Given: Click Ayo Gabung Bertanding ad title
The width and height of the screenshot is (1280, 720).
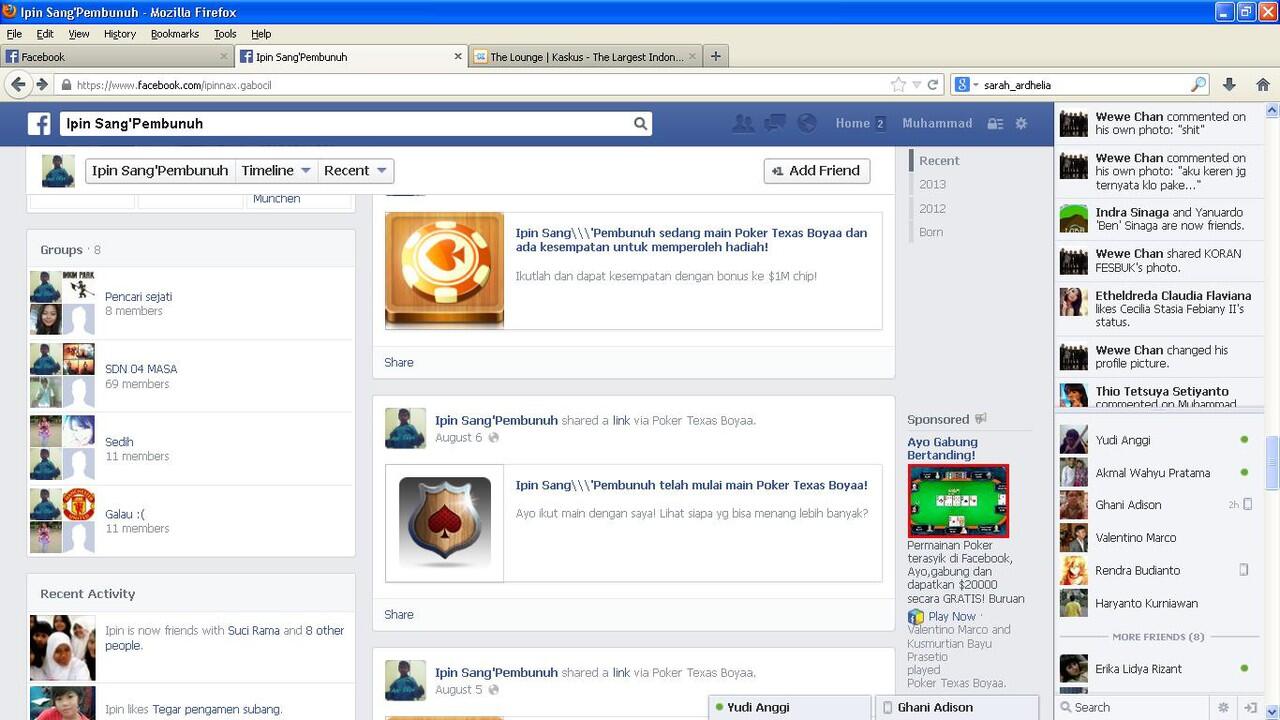Looking at the screenshot, I should click(942, 448).
